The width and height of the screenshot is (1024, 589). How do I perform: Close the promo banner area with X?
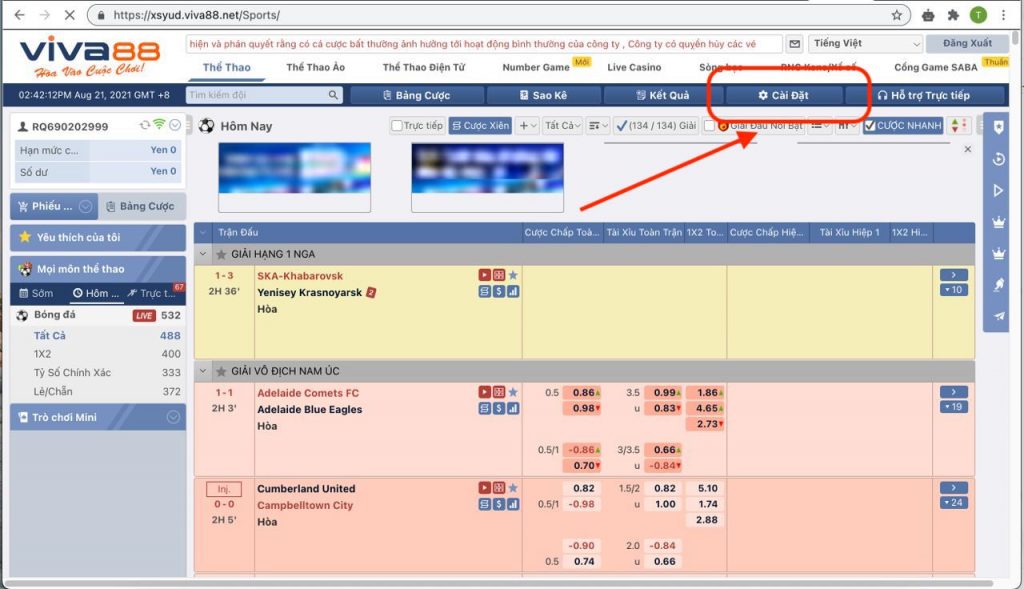968,149
